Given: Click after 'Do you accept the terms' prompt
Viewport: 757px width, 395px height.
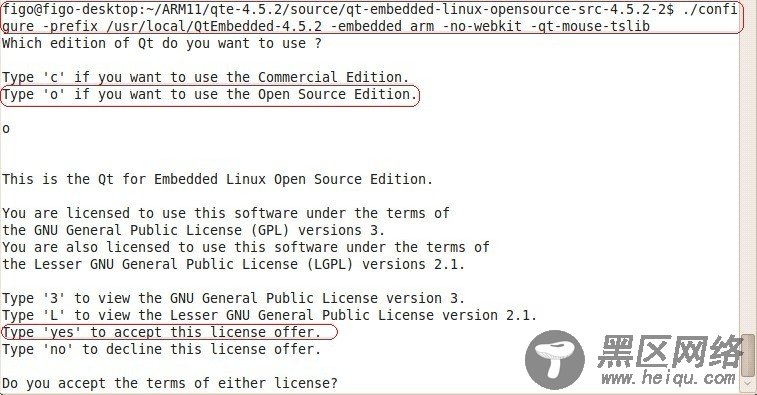Looking at the screenshot, I should 345,384.
